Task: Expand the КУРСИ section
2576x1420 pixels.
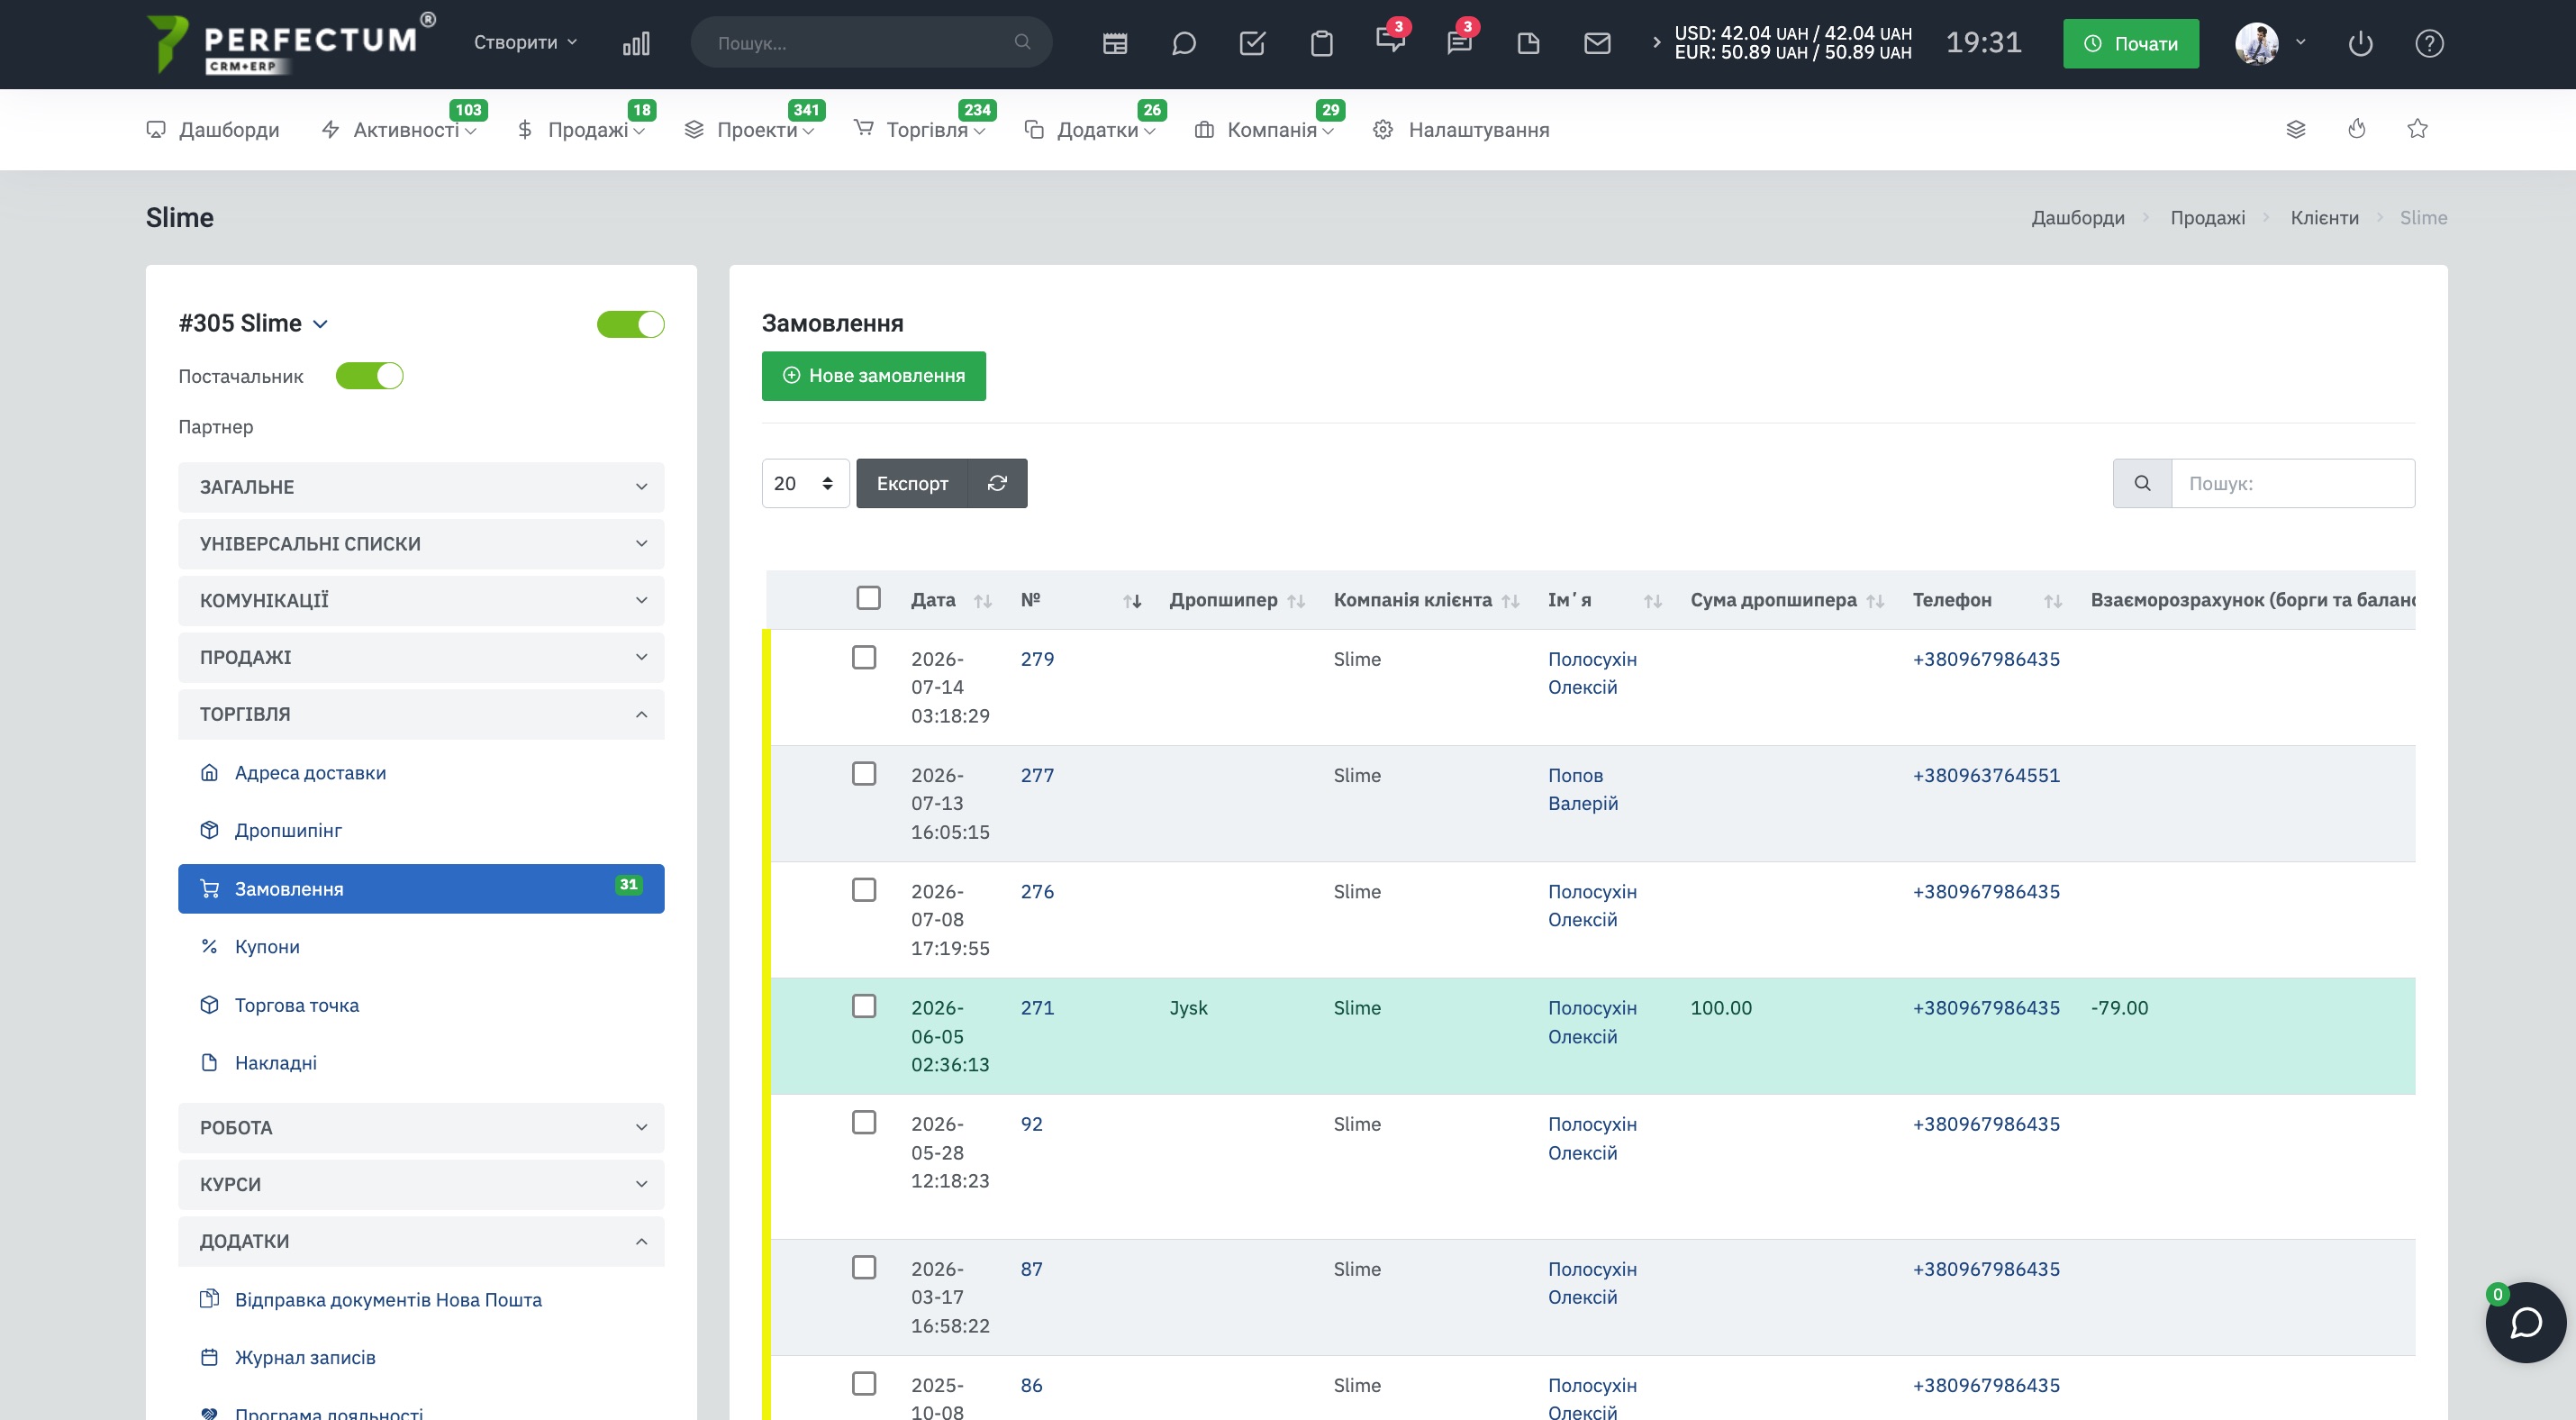Action: tap(421, 1184)
